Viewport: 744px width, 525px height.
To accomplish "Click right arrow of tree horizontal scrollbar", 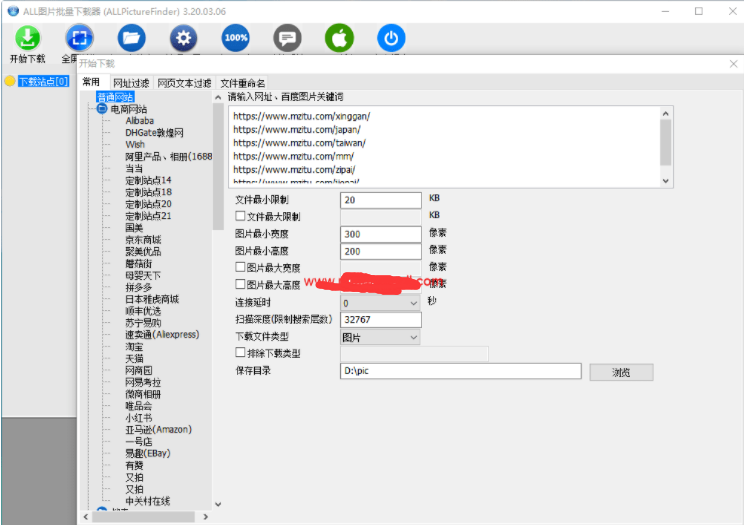I will tap(205, 516).
